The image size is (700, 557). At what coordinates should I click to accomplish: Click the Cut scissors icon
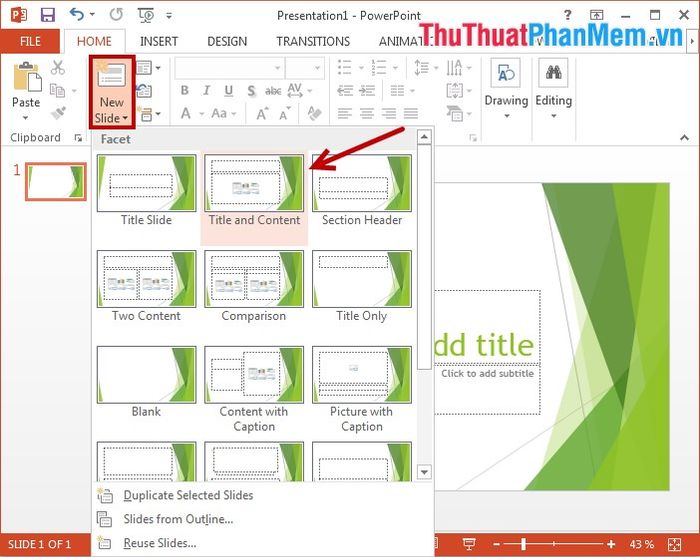(58, 67)
